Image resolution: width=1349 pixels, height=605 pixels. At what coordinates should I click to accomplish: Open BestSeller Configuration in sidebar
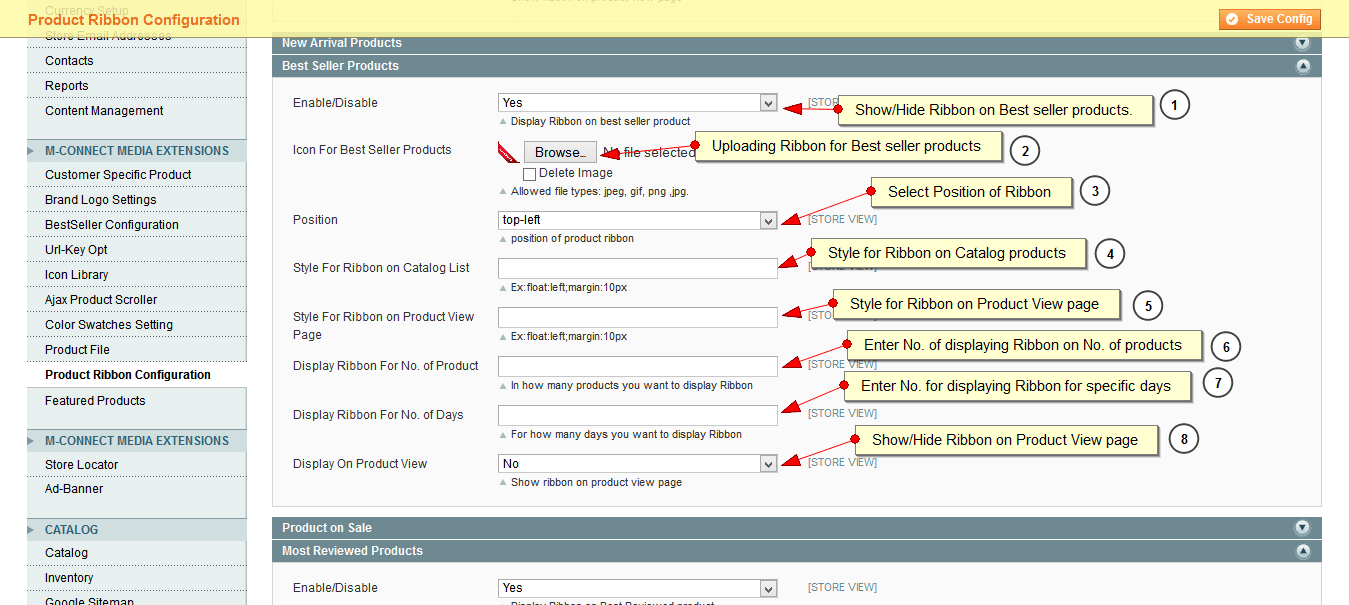click(x=112, y=225)
